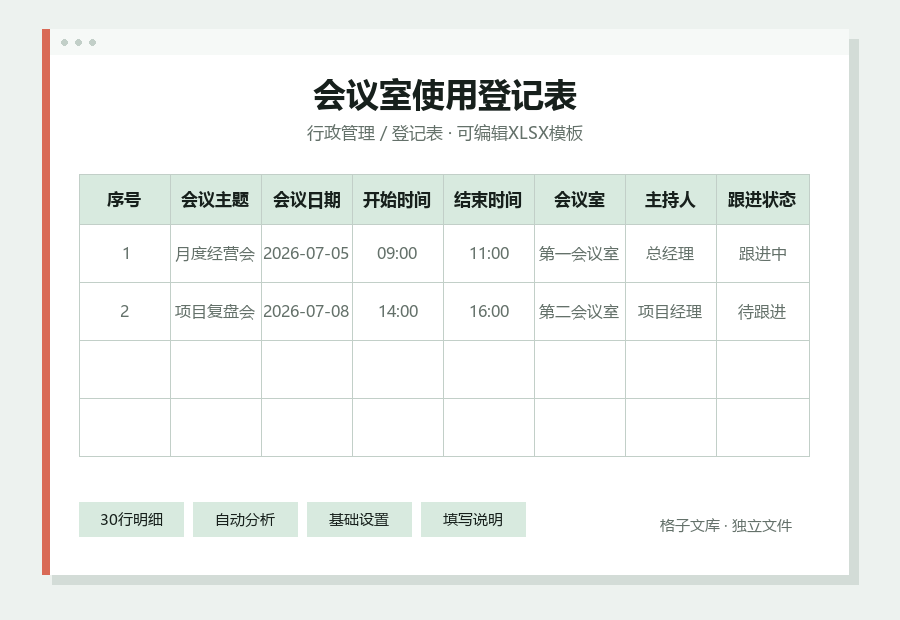Select the cell with sequence number 1

(x=125, y=254)
